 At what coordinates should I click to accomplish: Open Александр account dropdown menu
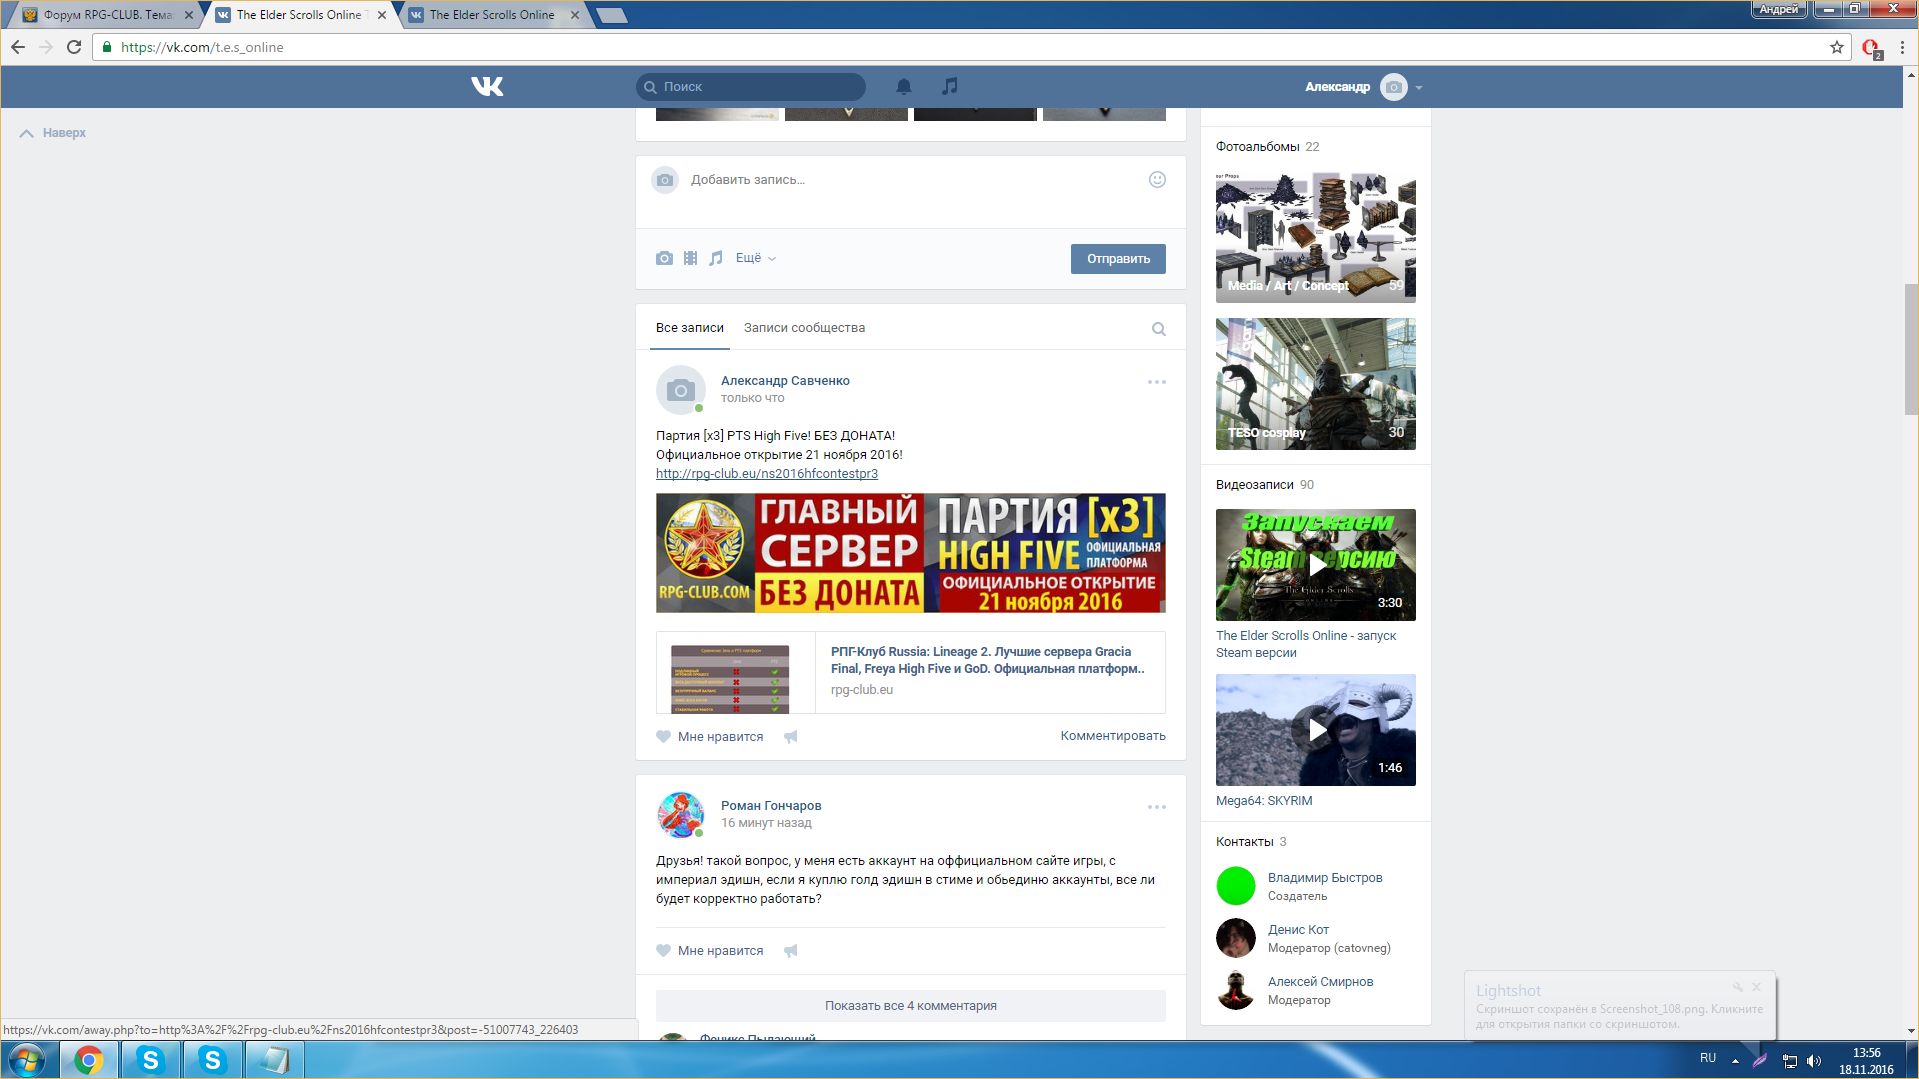pyautogui.click(x=1363, y=87)
